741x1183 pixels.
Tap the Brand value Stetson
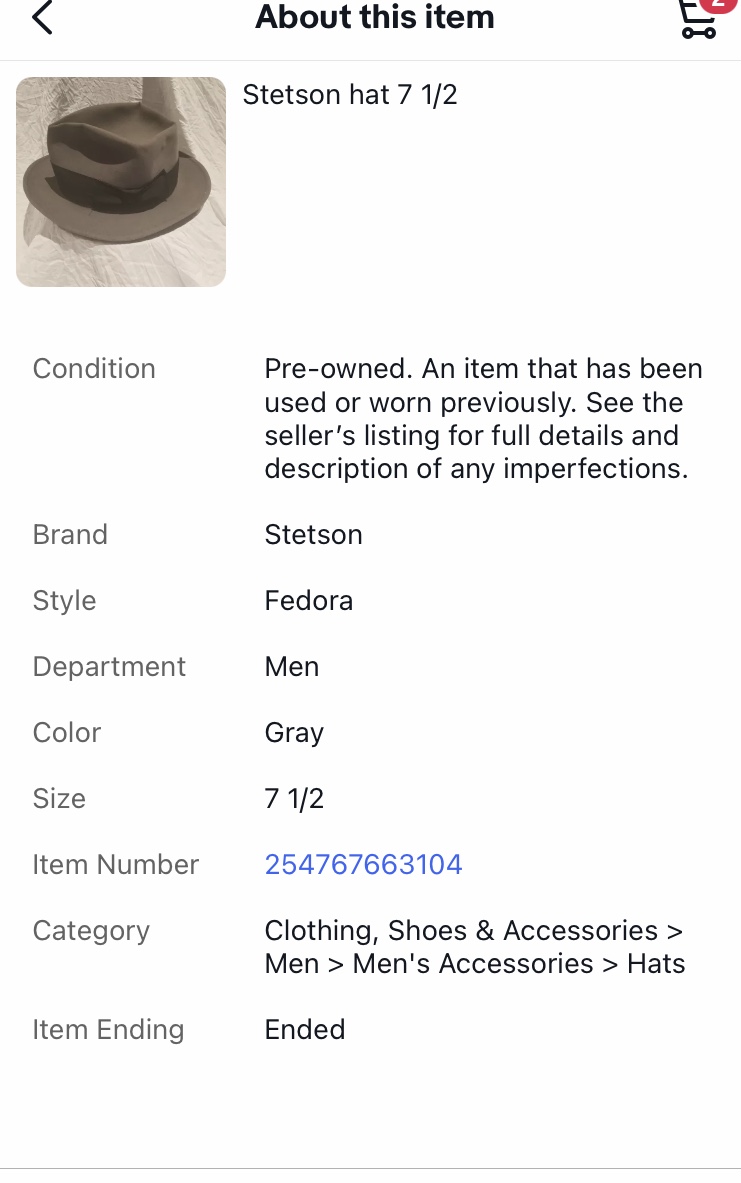coord(313,535)
